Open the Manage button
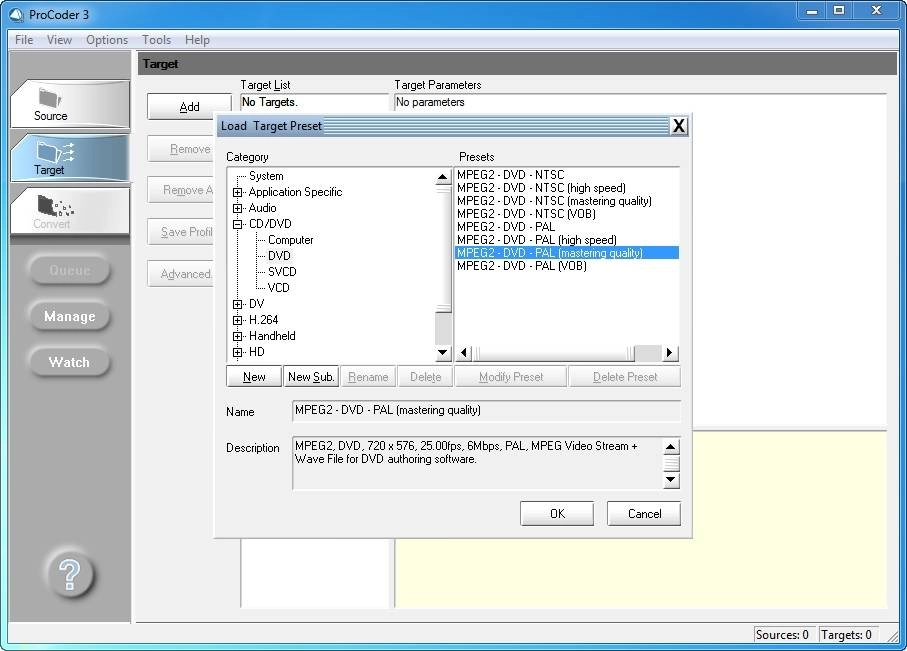Image resolution: width=907 pixels, height=651 pixels. [x=69, y=317]
